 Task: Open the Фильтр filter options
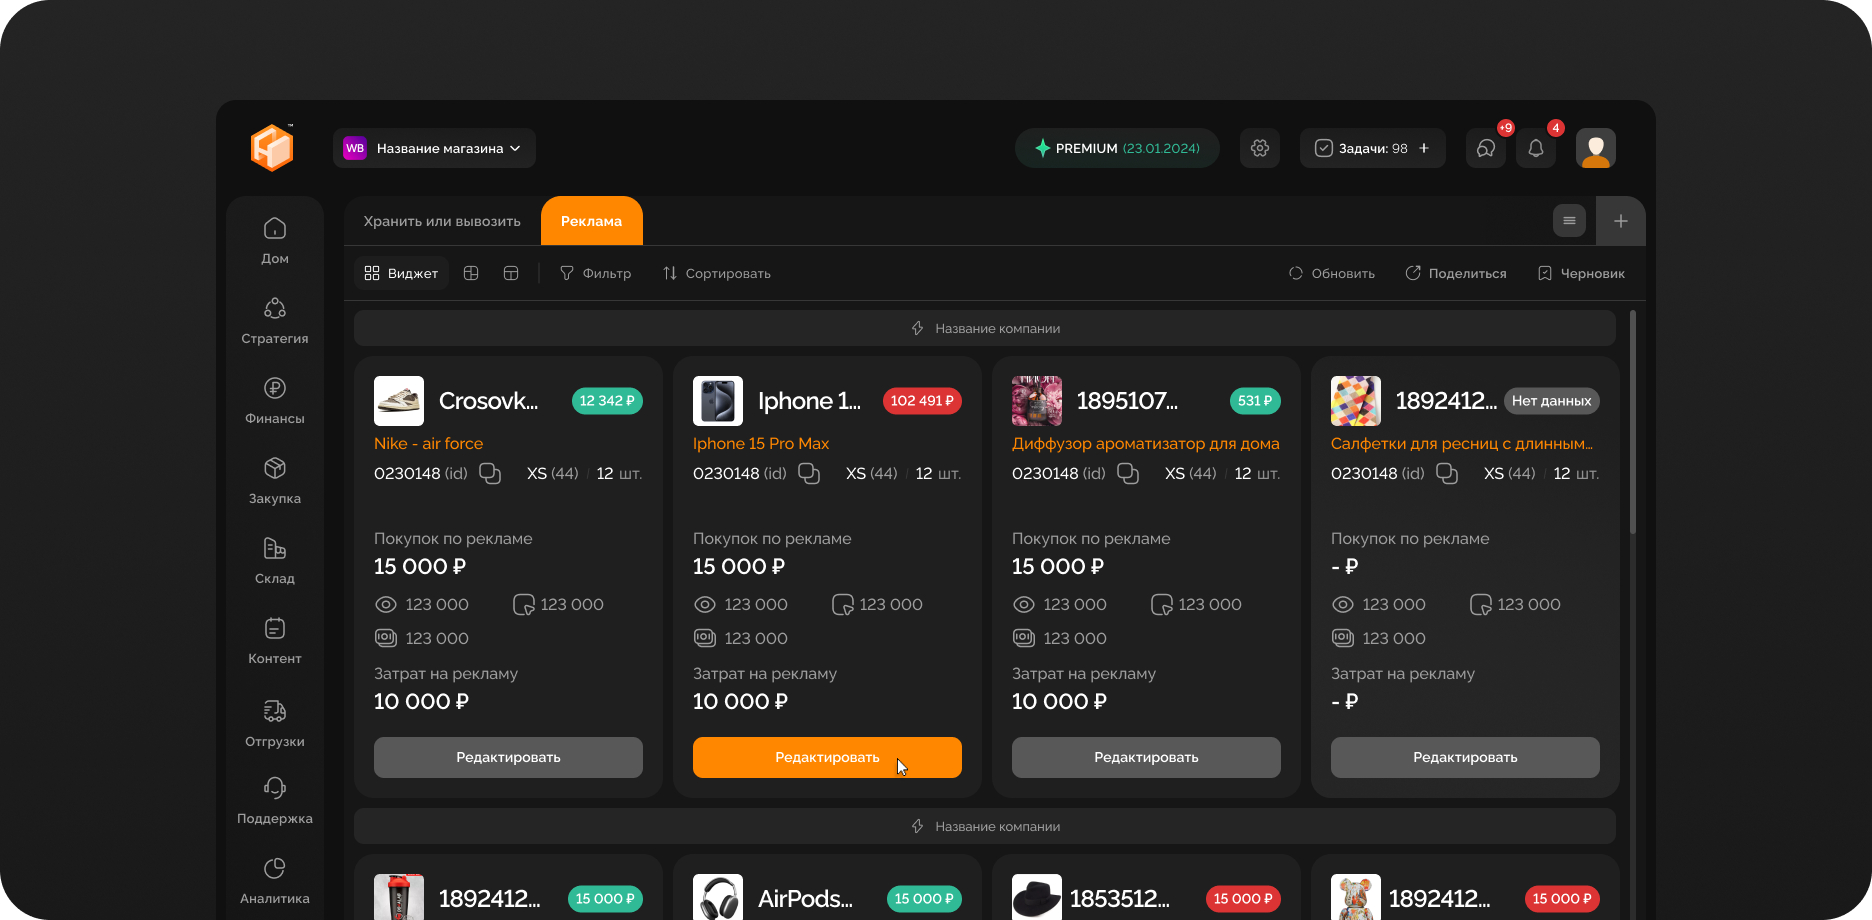point(595,273)
